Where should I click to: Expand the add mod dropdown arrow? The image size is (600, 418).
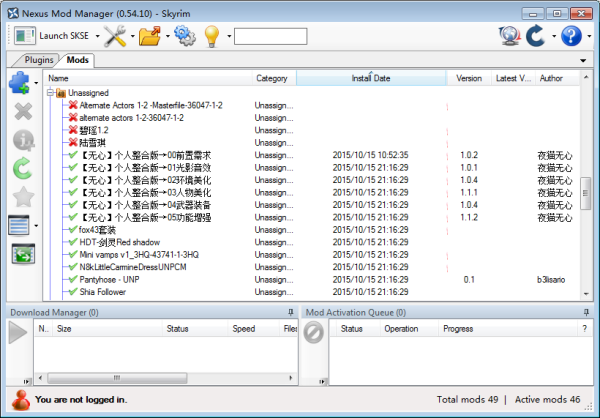(x=36, y=83)
